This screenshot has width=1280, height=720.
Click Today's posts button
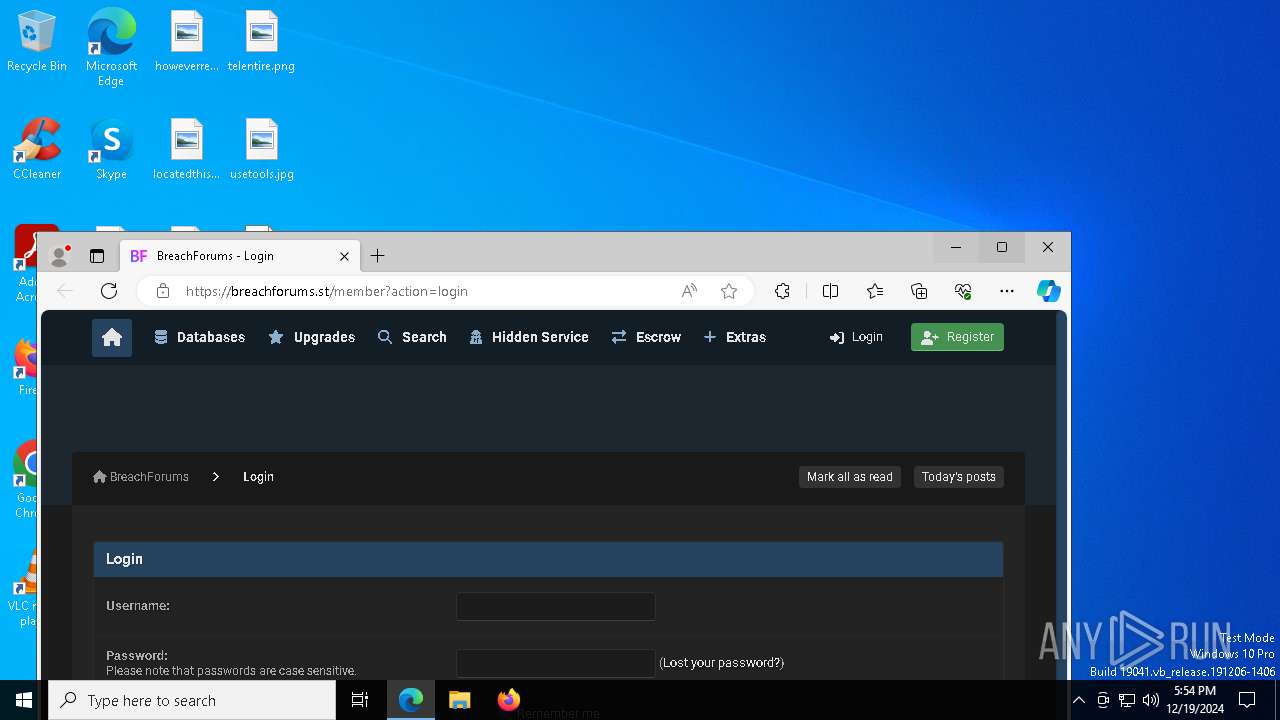click(x=959, y=477)
